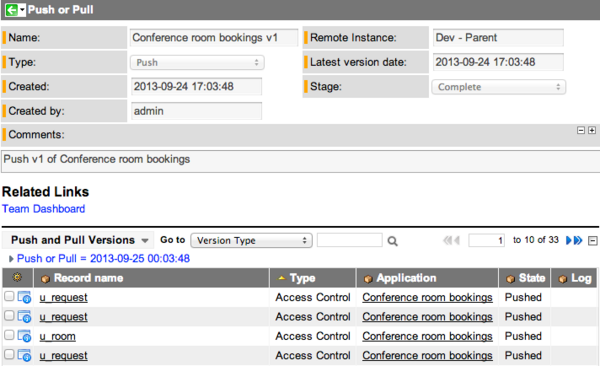Expand the filter breadcrumb triangle
The width and height of the screenshot is (600, 366).
click(11, 259)
